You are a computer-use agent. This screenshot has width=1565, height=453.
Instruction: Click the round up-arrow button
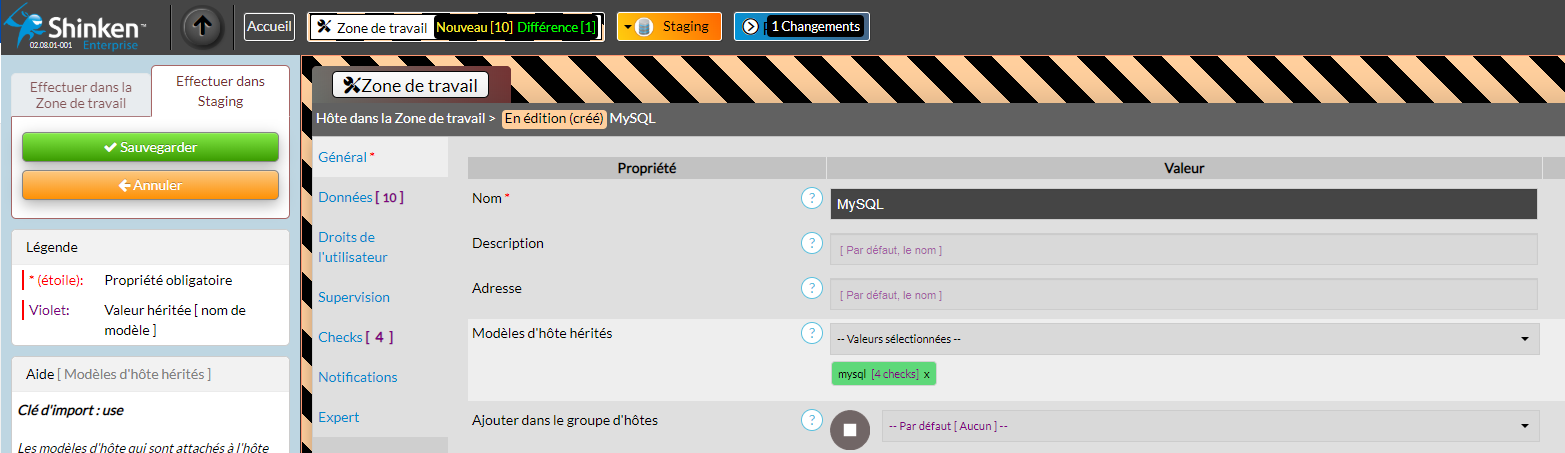pos(203,27)
